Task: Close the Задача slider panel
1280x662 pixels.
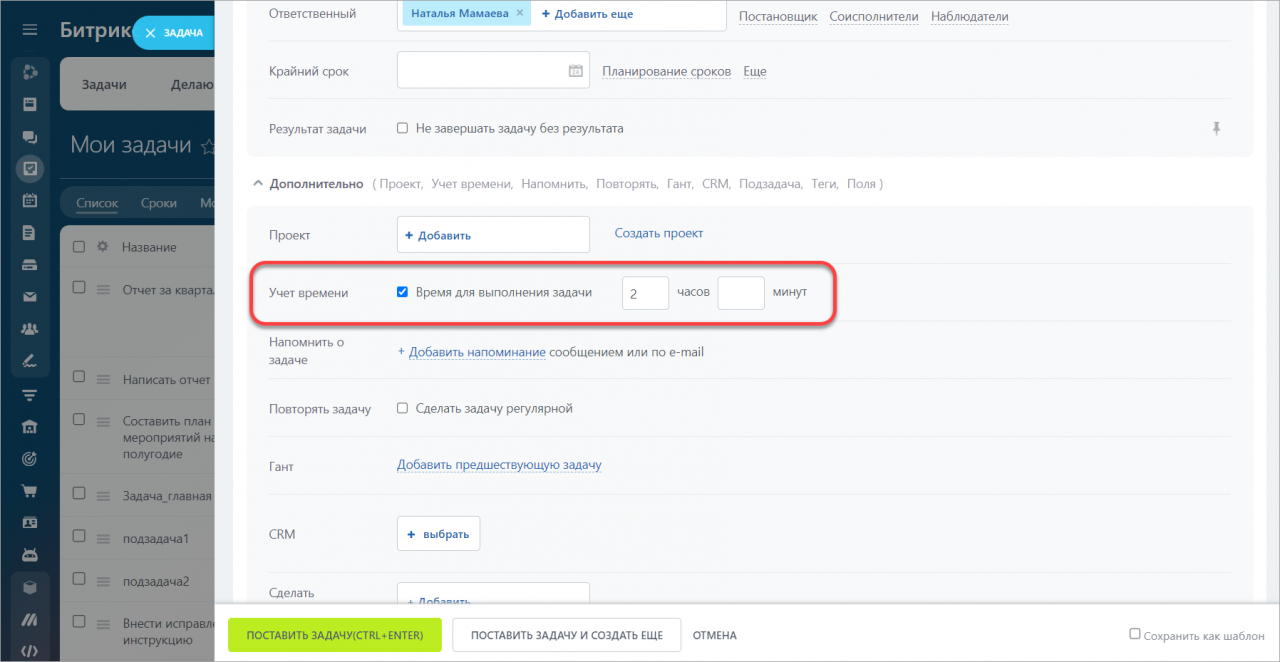Action: point(150,33)
